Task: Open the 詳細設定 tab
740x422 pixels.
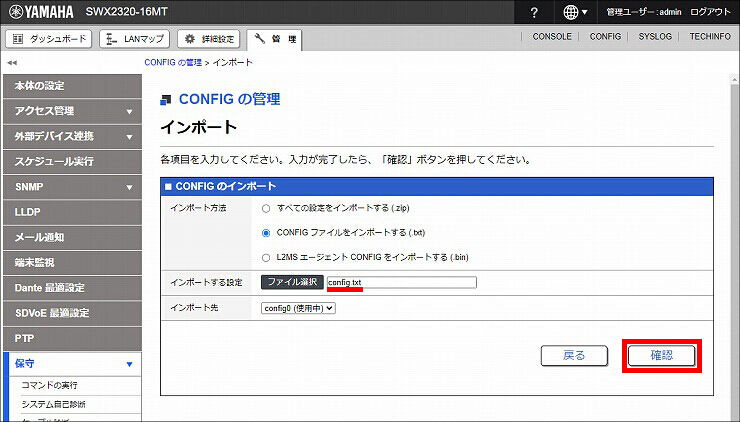Action: pos(209,39)
